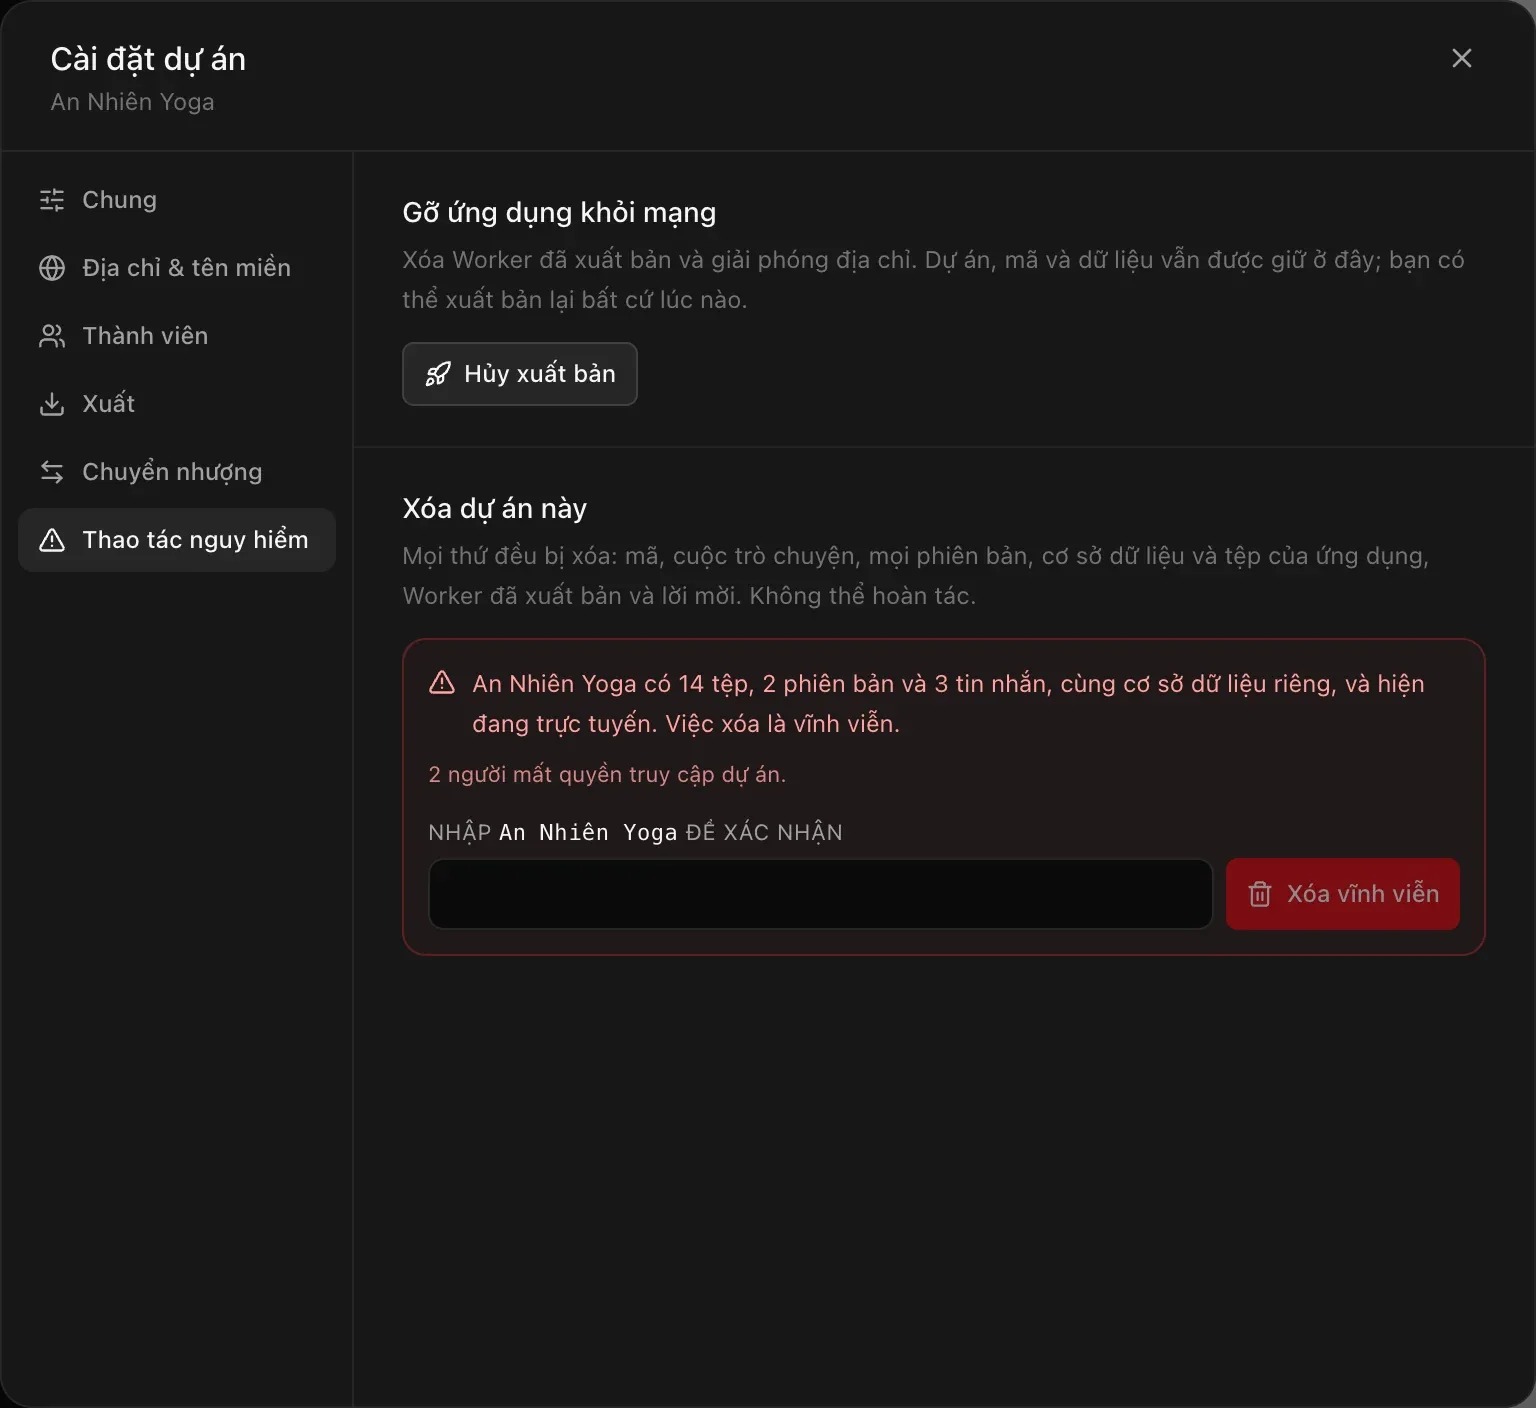Open the Chuyển nhượng tab
Viewport: 1536px width, 1408px height.
point(177,472)
